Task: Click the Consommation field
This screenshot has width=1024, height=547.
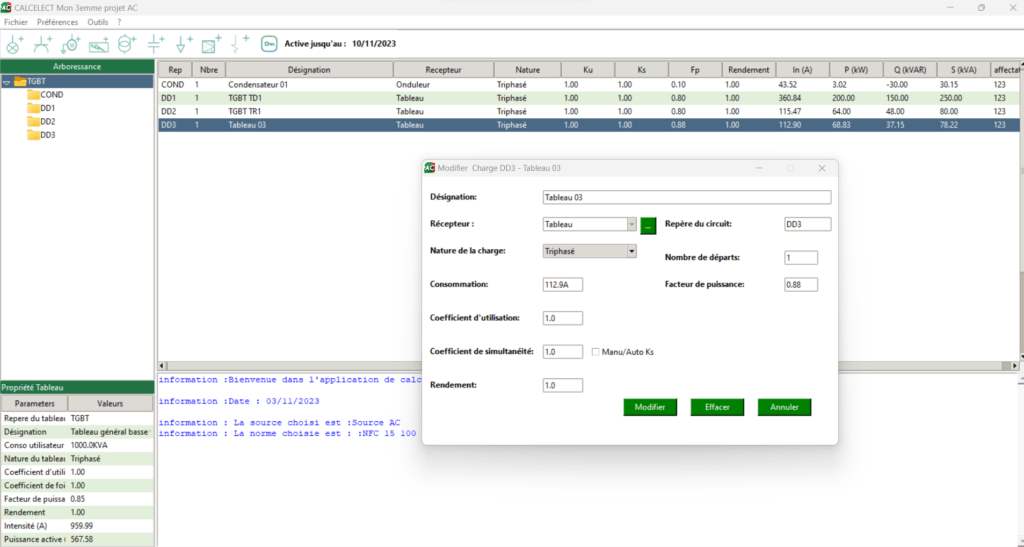Action: (x=563, y=285)
